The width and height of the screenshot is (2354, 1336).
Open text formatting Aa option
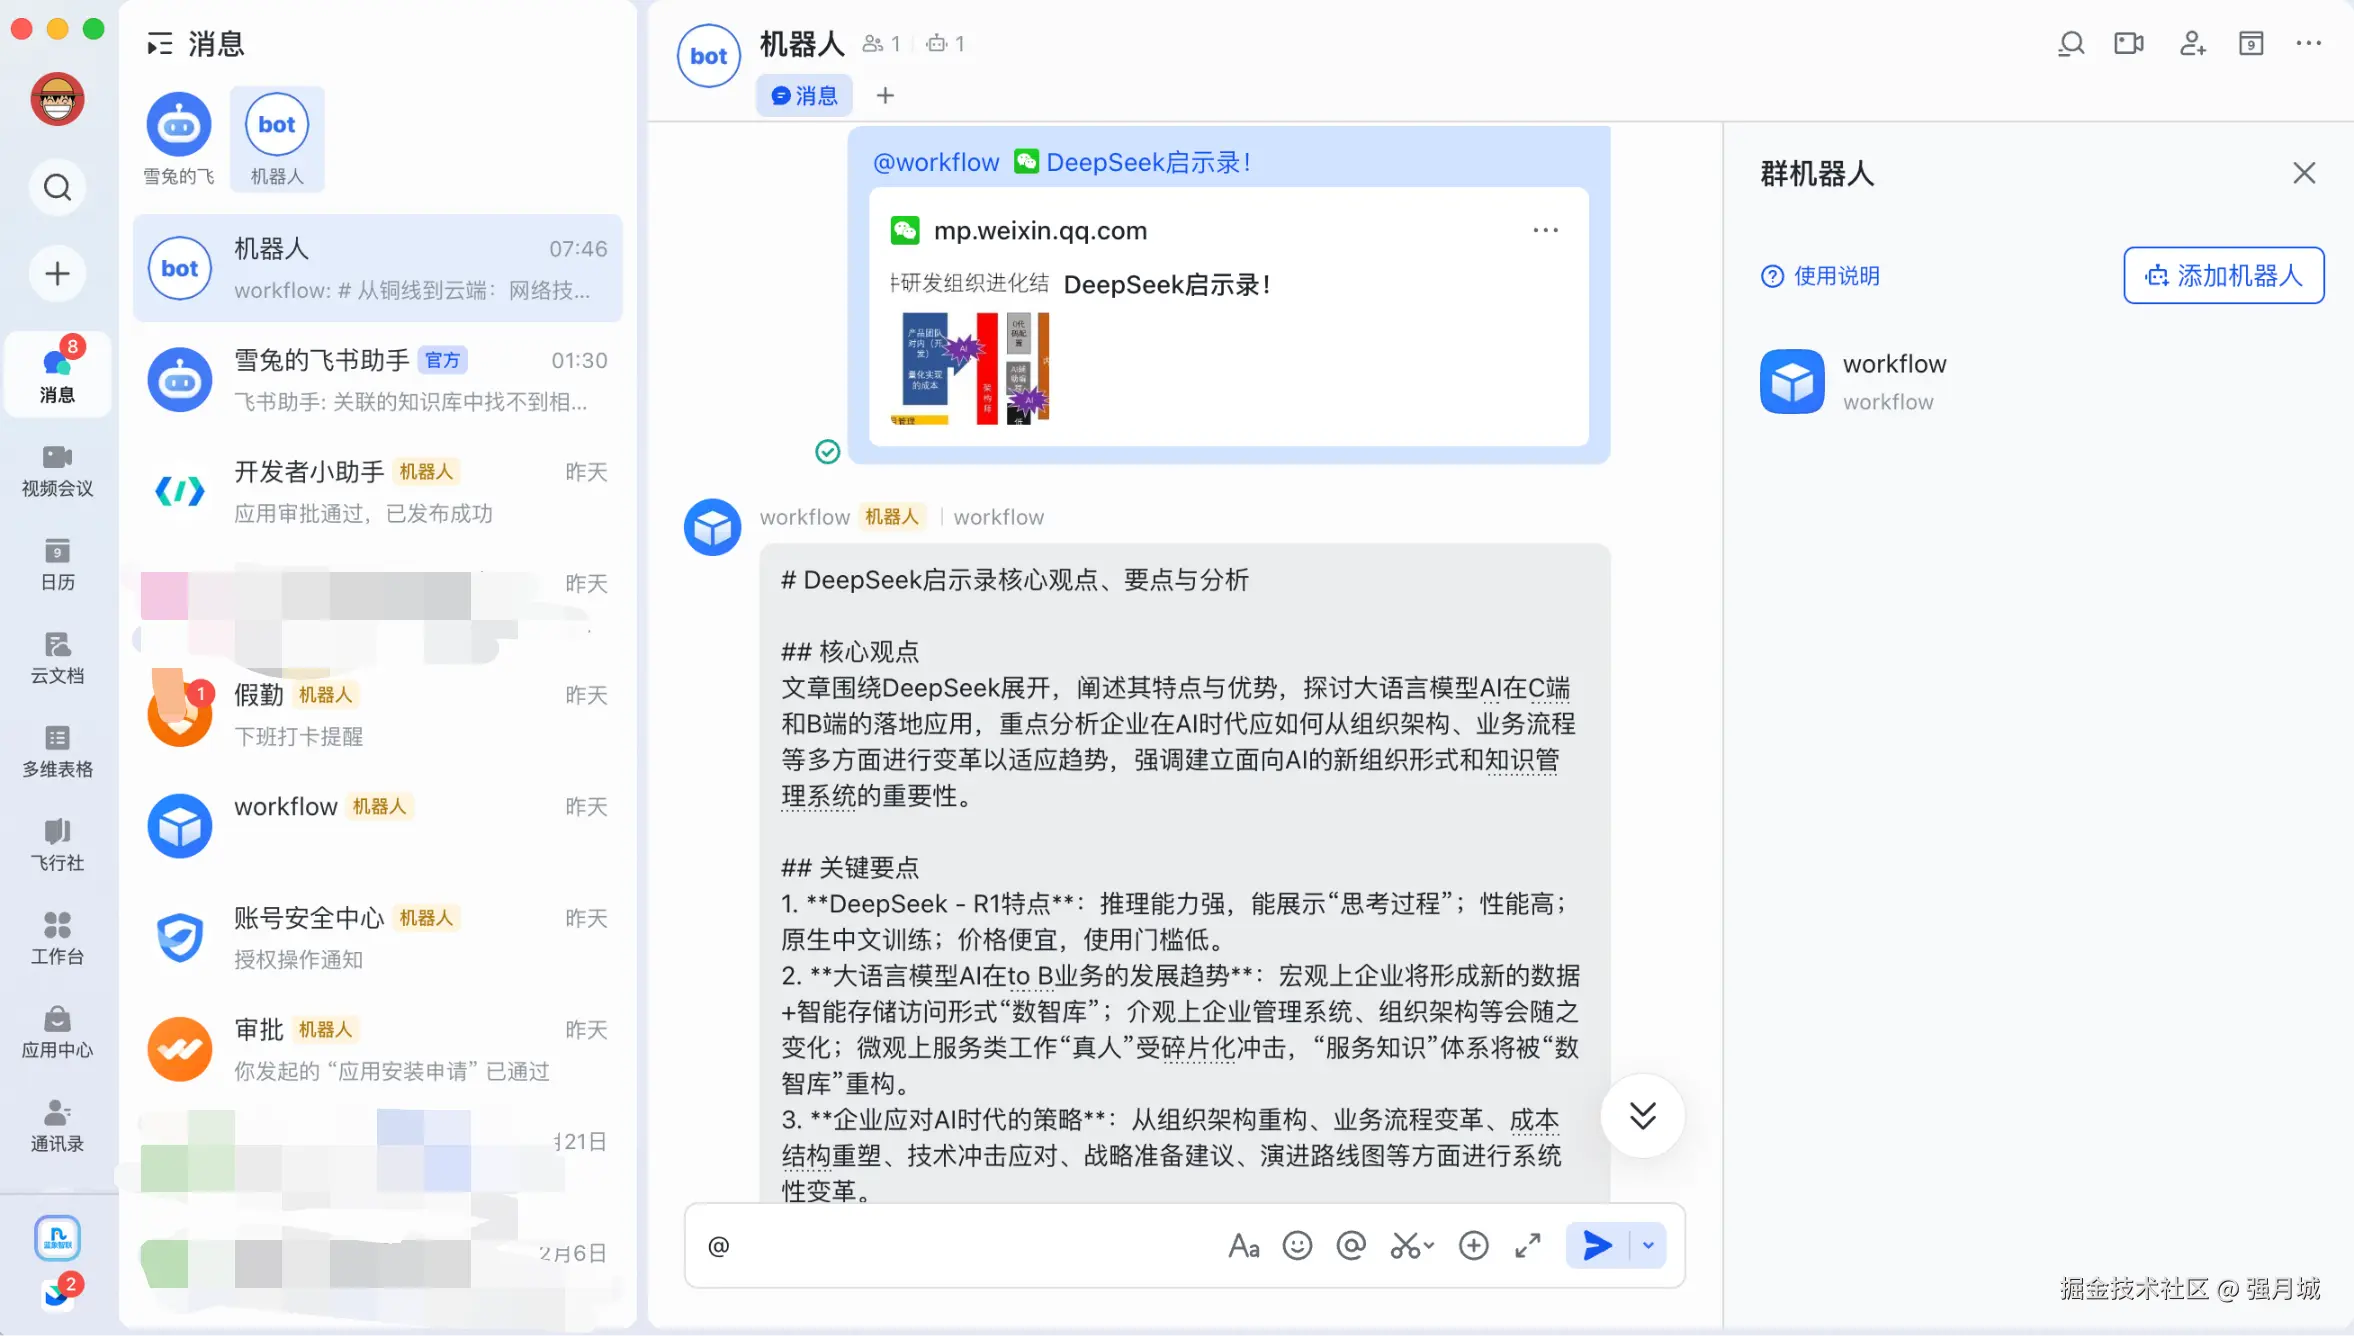point(1243,1245)
